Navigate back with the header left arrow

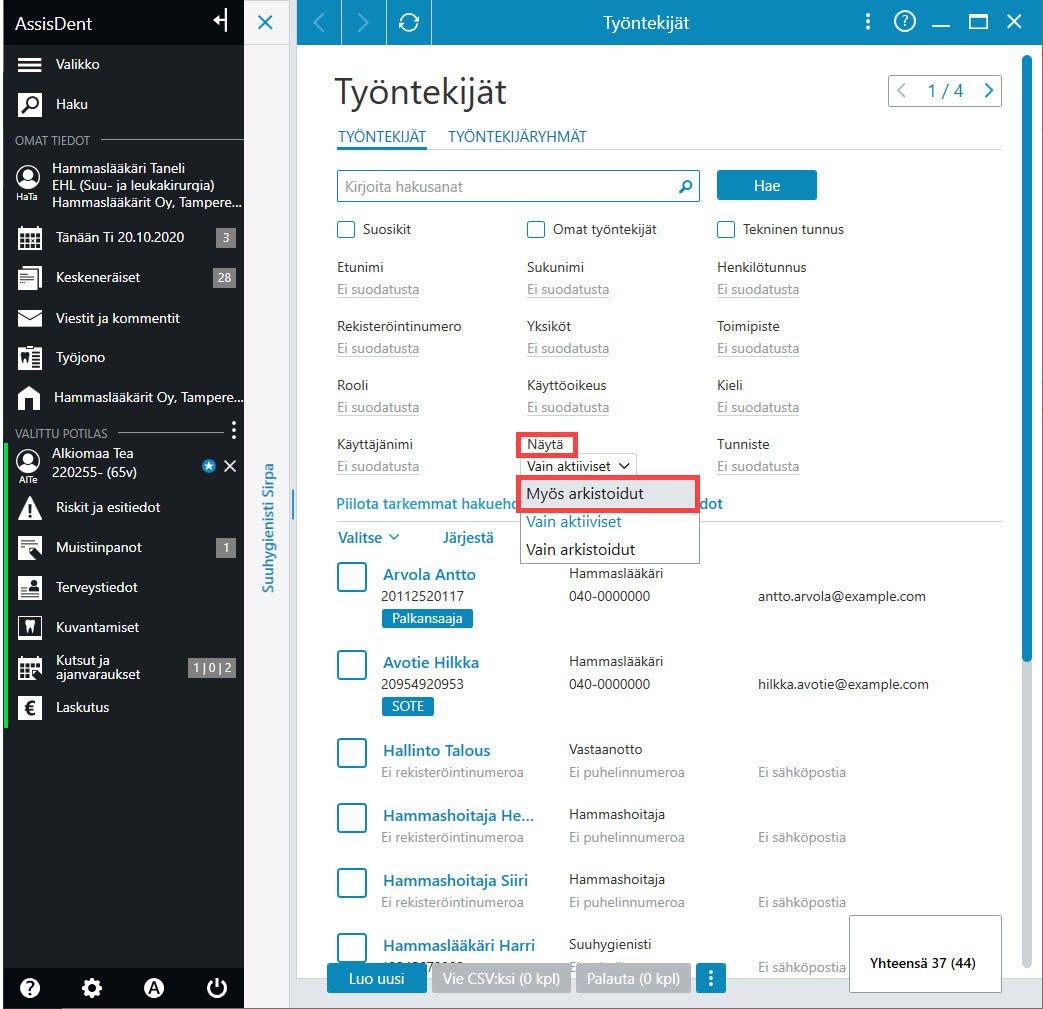click(319, 23)
